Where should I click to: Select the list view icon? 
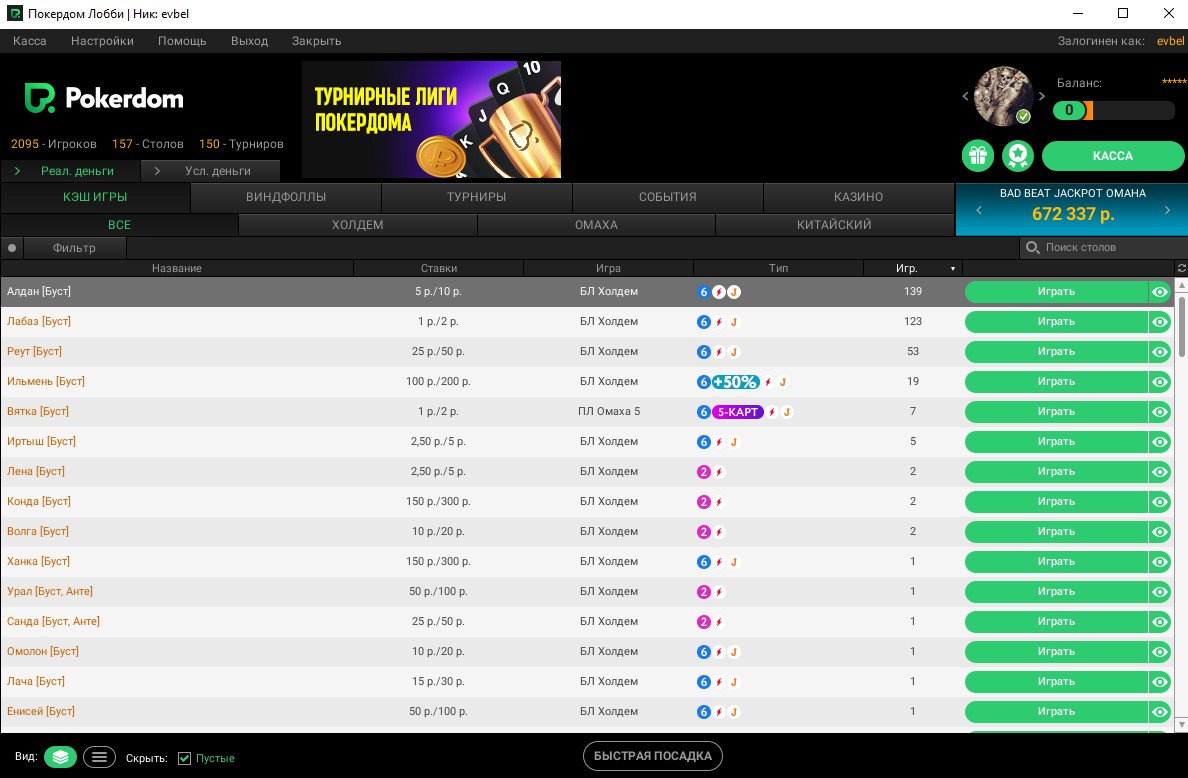click(x=99, y=757)
